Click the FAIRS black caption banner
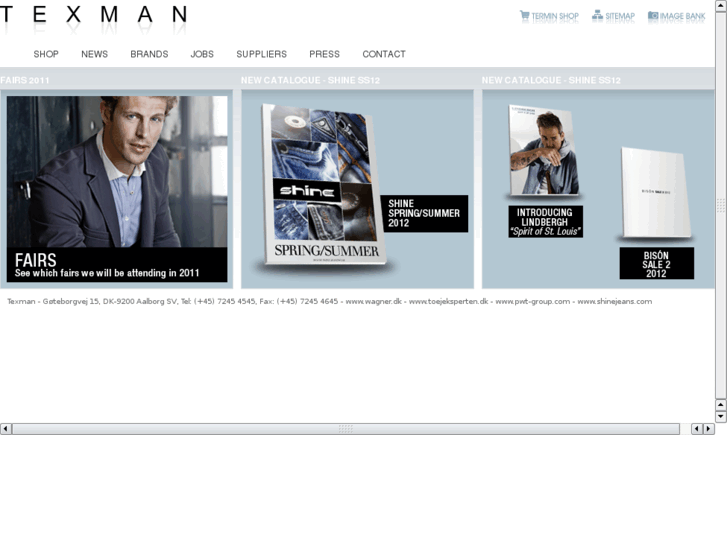 (117, 264)
